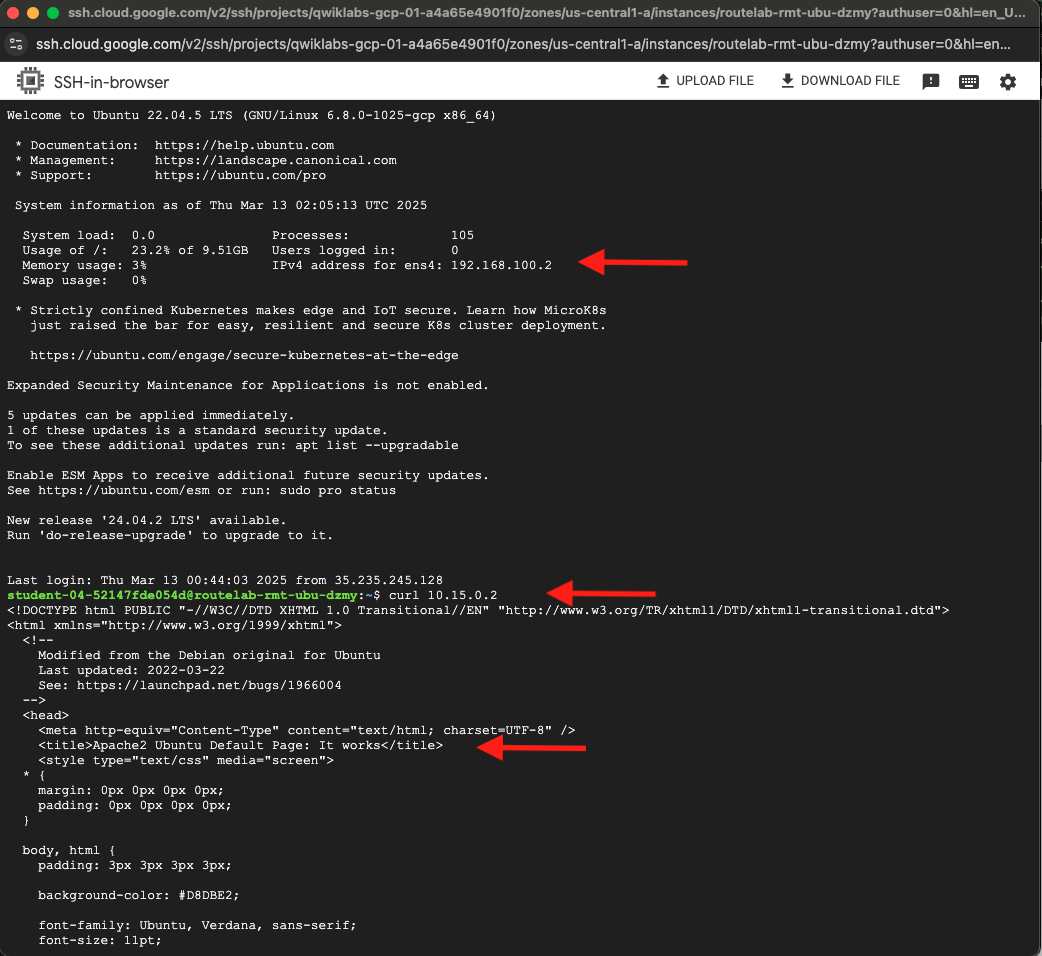Click the https://ubuntu.com/pro support URL
The height and width of the screenshot is (956, 1042).
[241, 175]
